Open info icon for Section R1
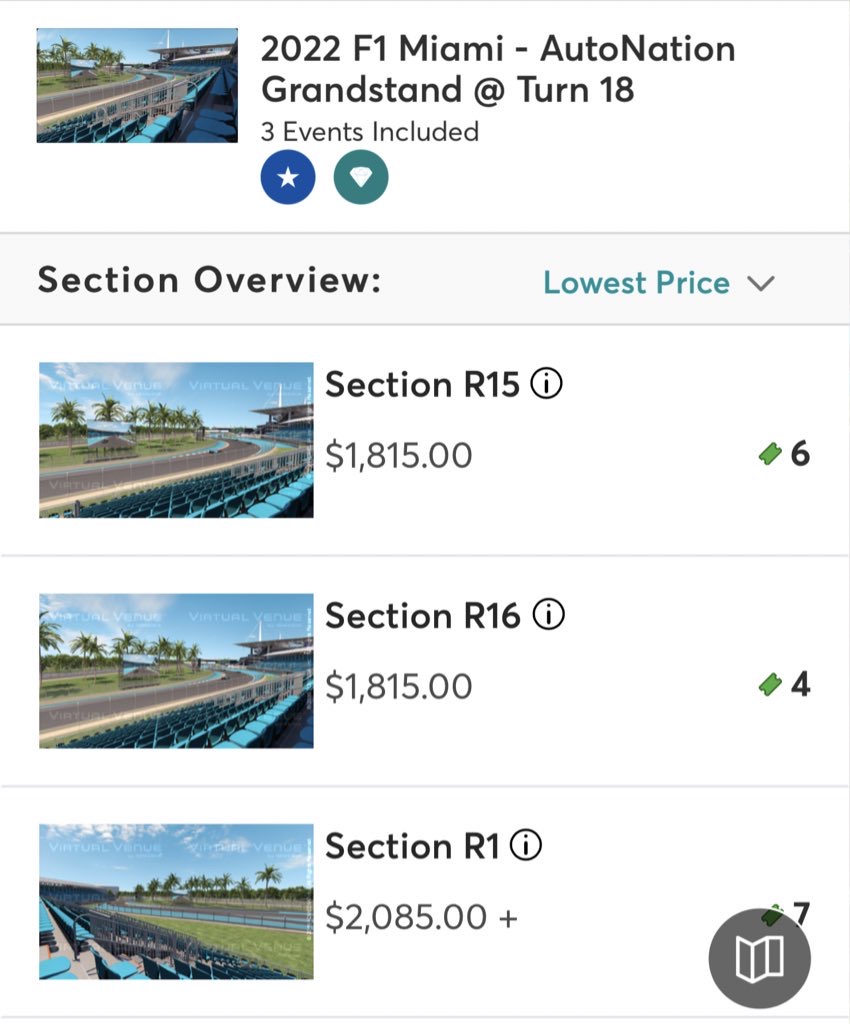This screenshot has width=850, height=1024. (526, 846)
